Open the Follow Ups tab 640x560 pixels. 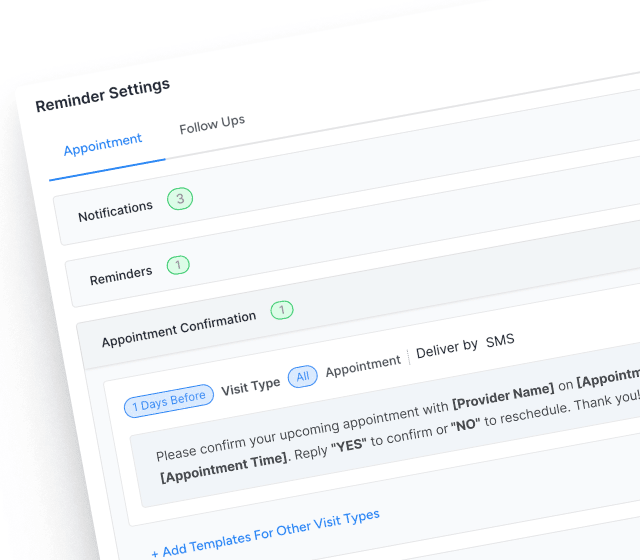pos(212,126)
